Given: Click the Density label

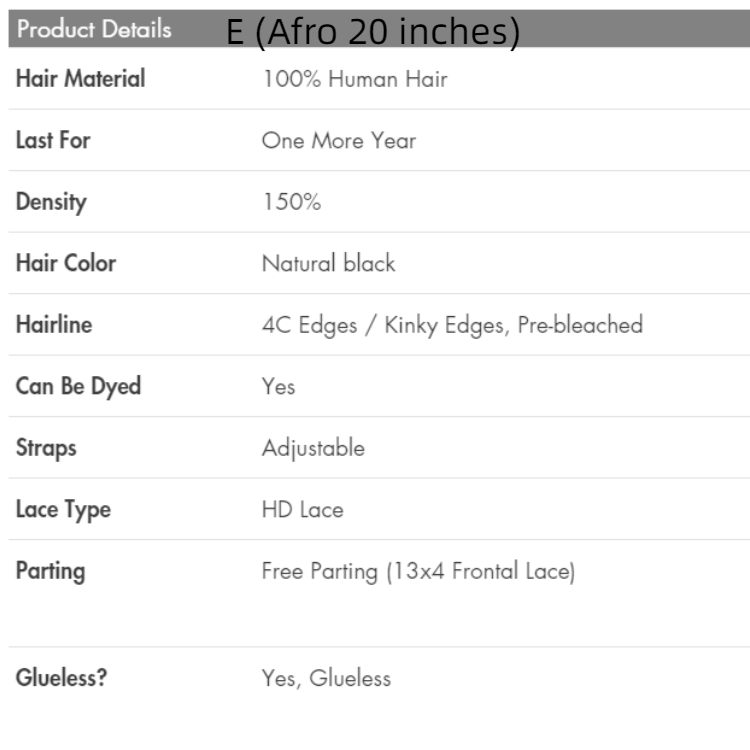Looking at the screenshot, I should point(51,202).
